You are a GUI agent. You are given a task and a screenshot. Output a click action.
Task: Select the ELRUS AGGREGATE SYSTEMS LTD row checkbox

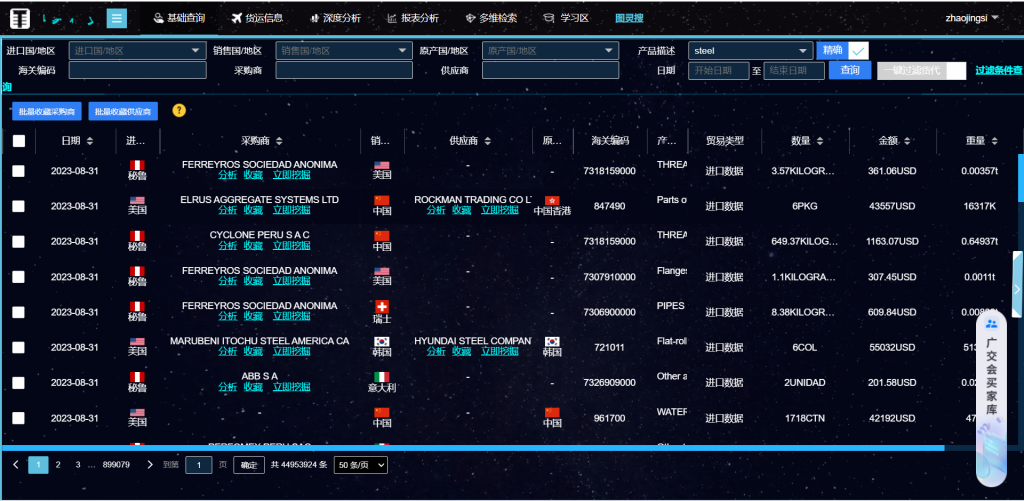19,206
